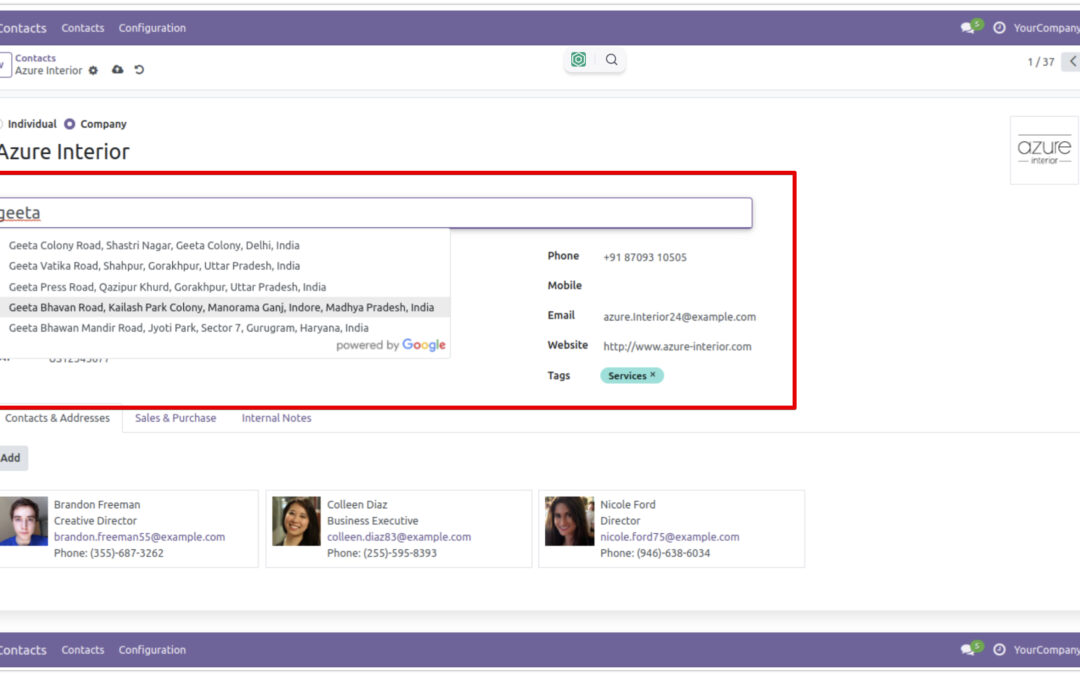Open colleen.diaz83@example.com email link
The image size is (1080, 675).
click(x=399, y=537)
